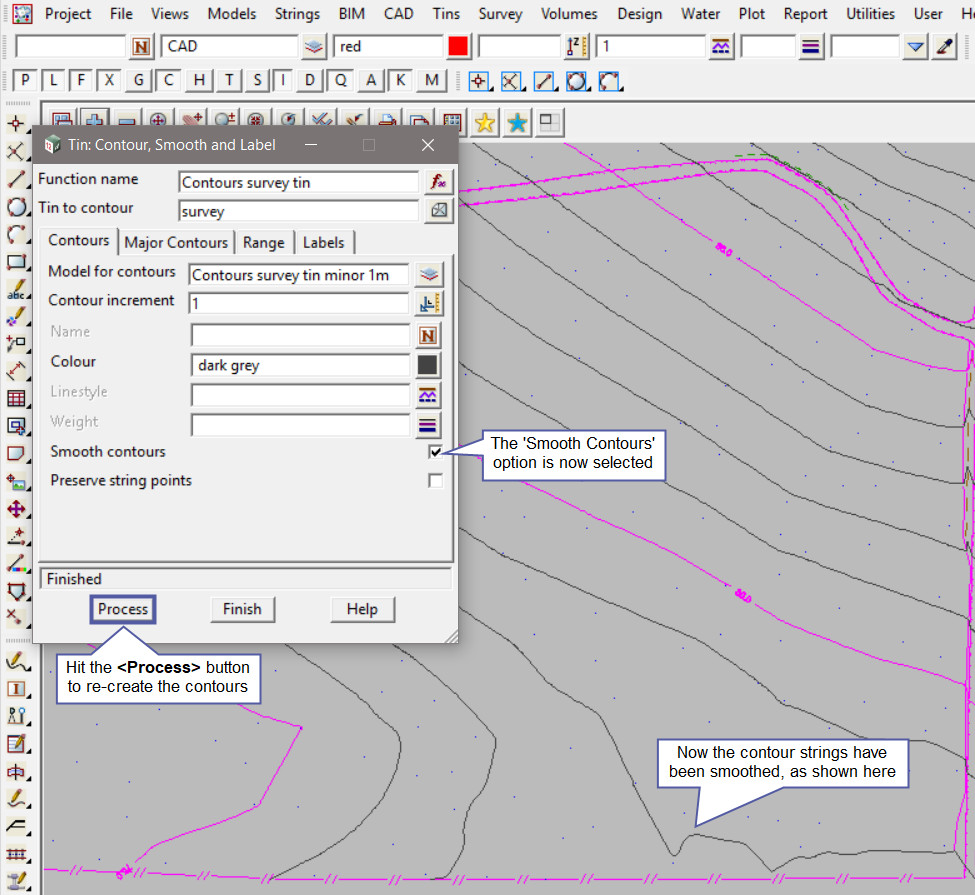Viewport: 975px width, 895px height.
Task: Toggle the 'P' snap button
Action: tap(26, 81)
